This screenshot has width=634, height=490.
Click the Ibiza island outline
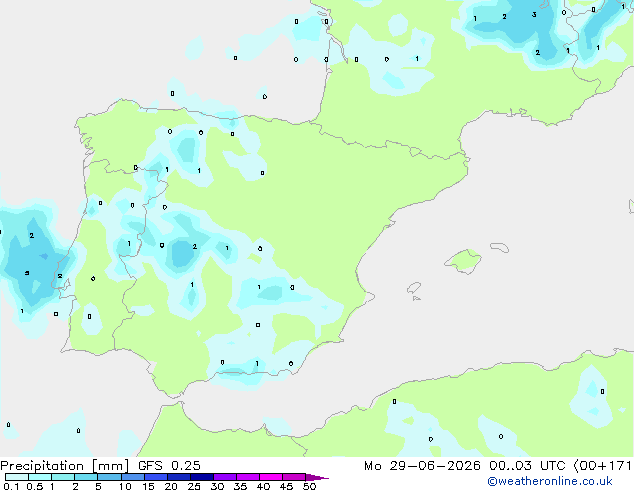[414, 288]
